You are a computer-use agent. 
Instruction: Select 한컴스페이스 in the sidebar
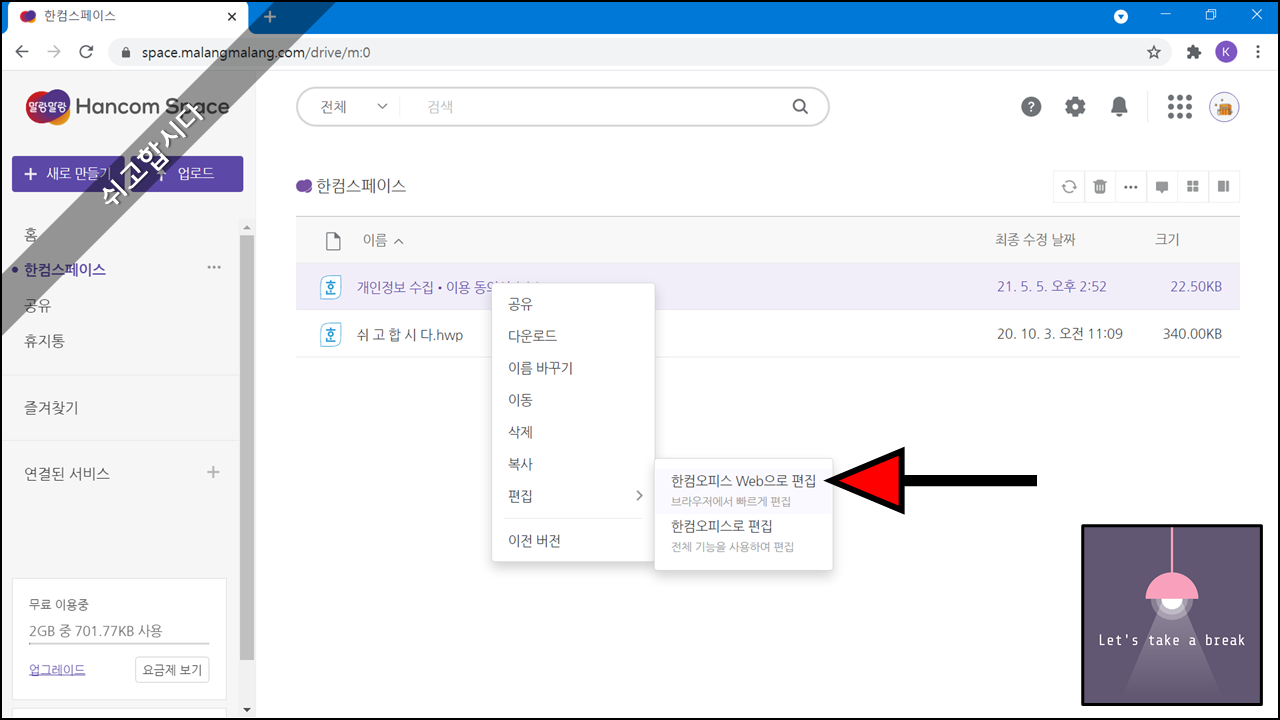coord(65,269)
